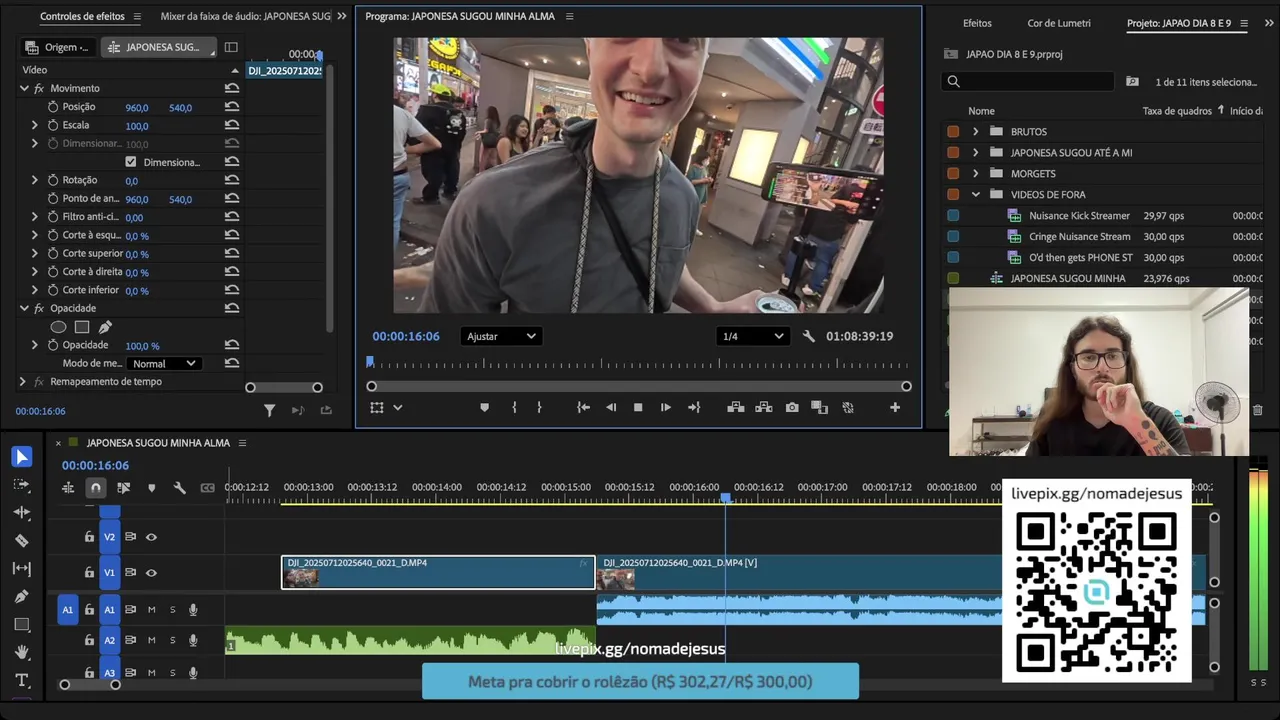Image resolution: width=1280 pixels, height=720 pixels.
Task: Click the Extract button
Action: (764, 408)
